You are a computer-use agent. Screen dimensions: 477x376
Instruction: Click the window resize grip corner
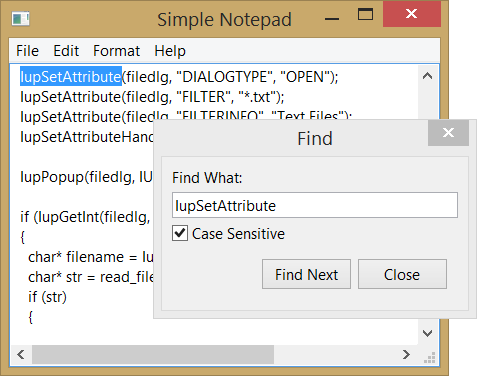(430, 357)
